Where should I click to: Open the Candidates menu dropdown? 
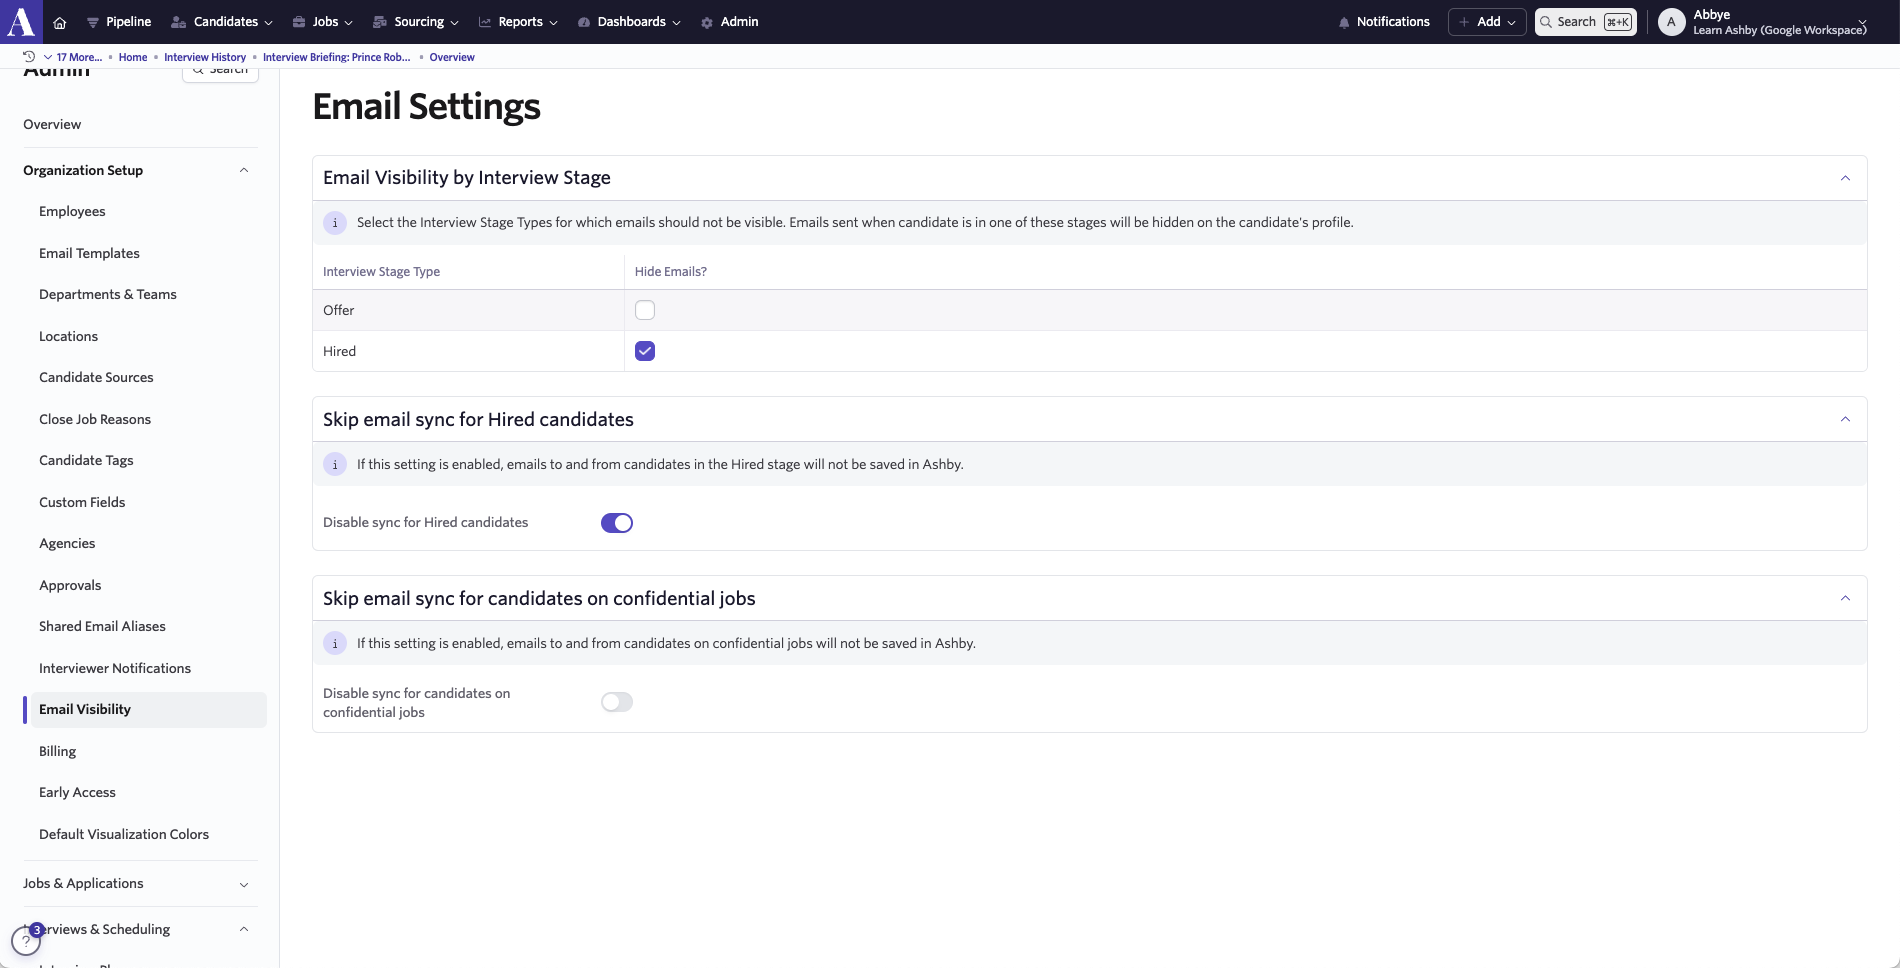222,22
